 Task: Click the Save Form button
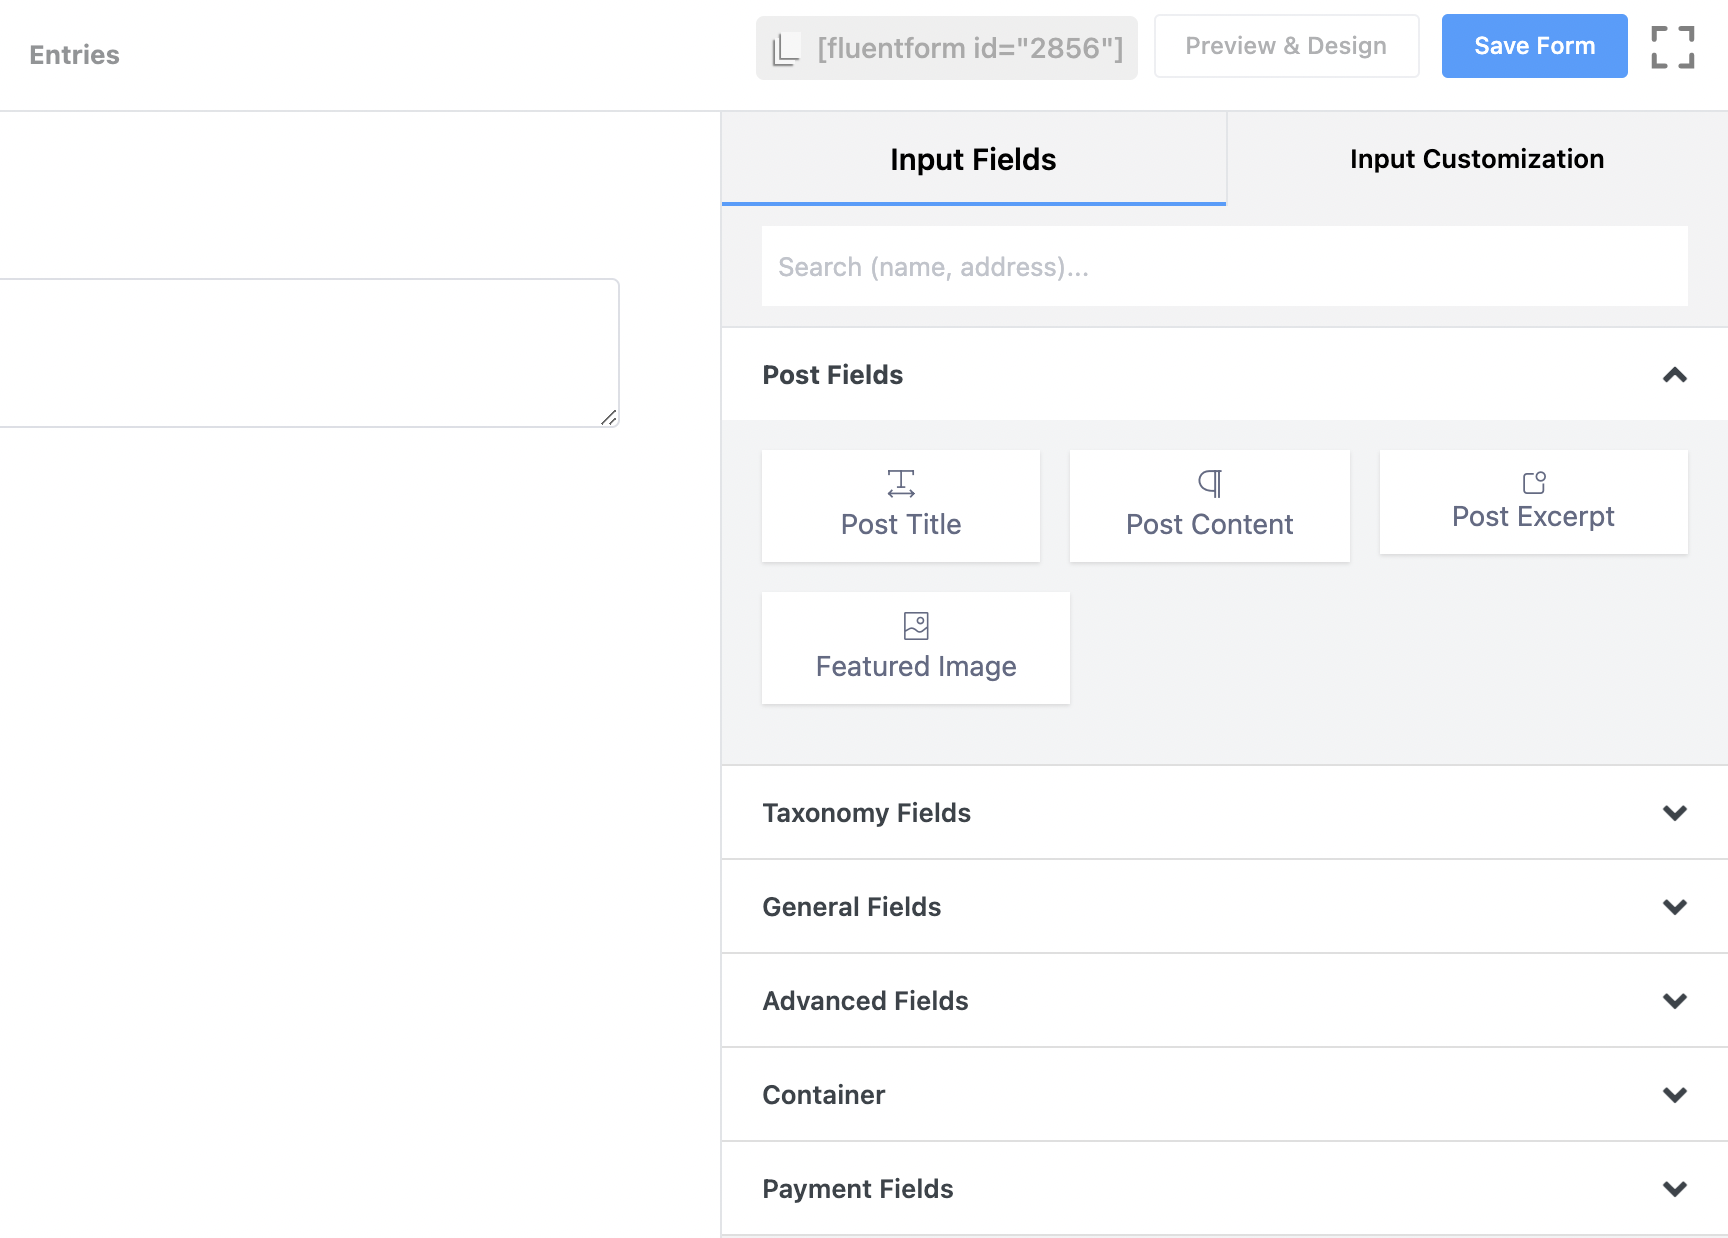(x=1534, y=46)
